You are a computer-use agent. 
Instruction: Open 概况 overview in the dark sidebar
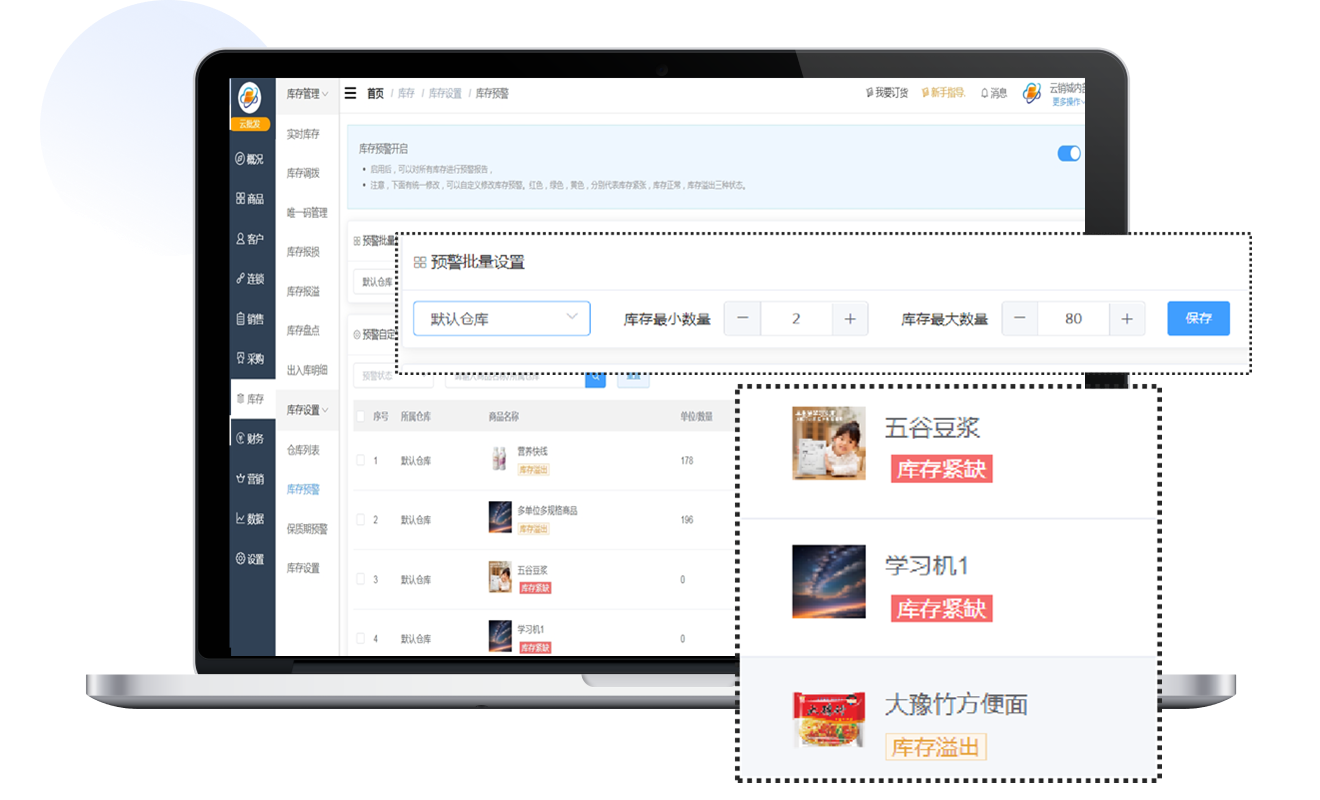click(x=250, y=159)
